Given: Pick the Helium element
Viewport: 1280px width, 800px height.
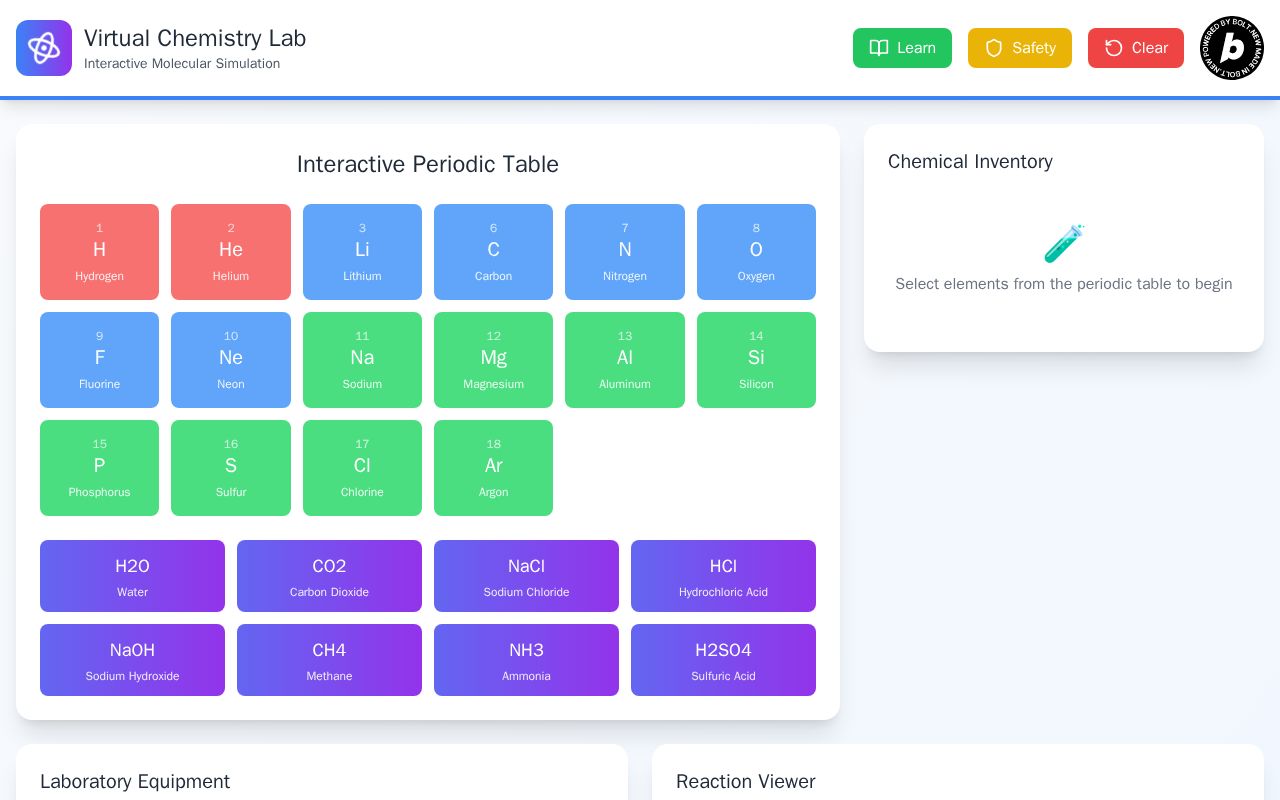Looking at the screenshot, I should [x=231, y=252].
